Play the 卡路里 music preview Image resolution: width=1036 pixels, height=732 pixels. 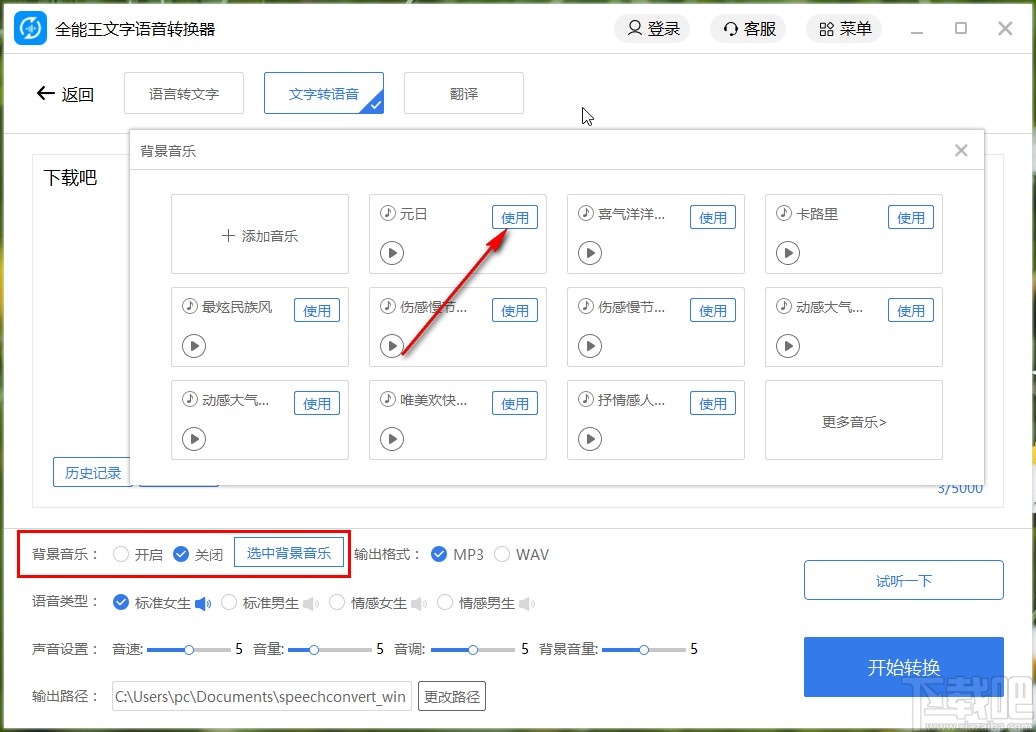(x=788, y=253)
